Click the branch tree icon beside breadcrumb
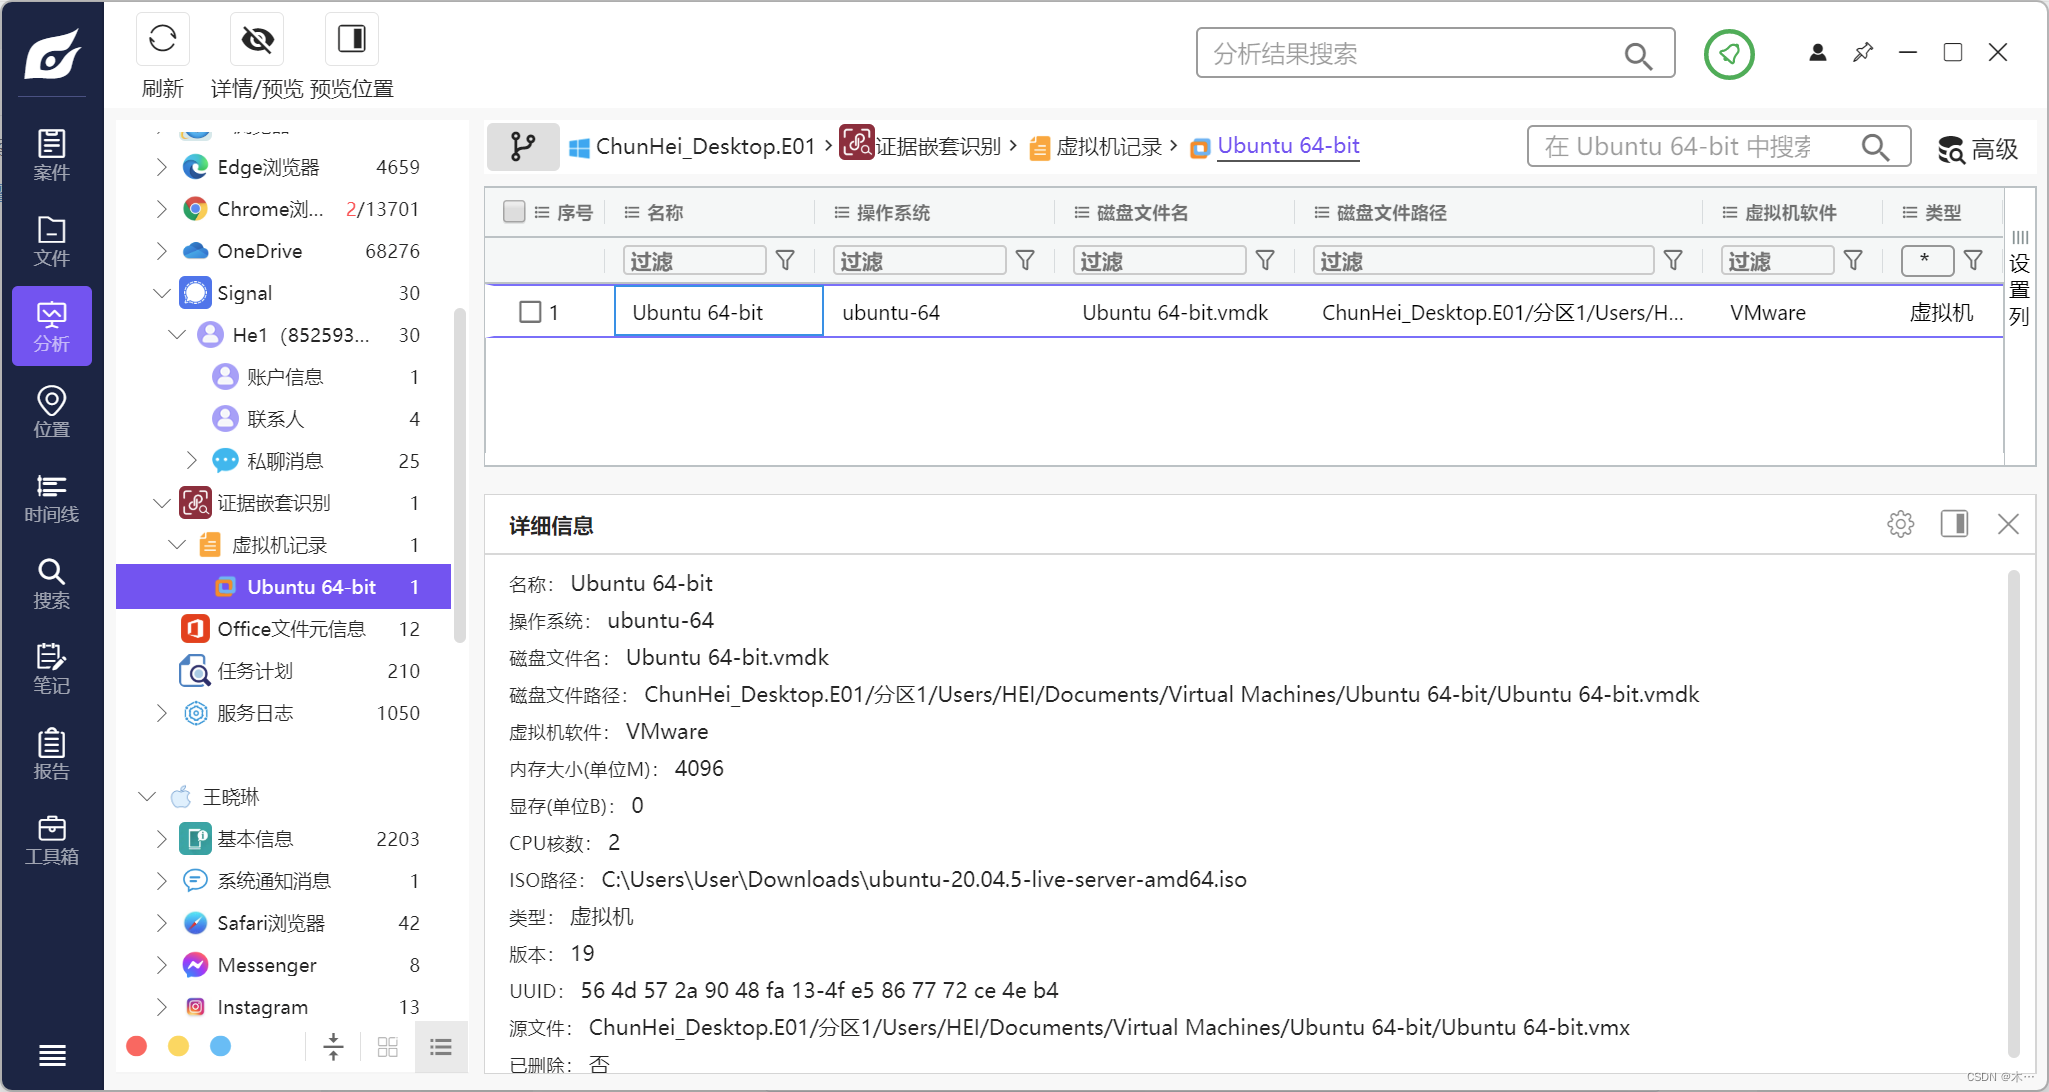 (x=522, y=147)
